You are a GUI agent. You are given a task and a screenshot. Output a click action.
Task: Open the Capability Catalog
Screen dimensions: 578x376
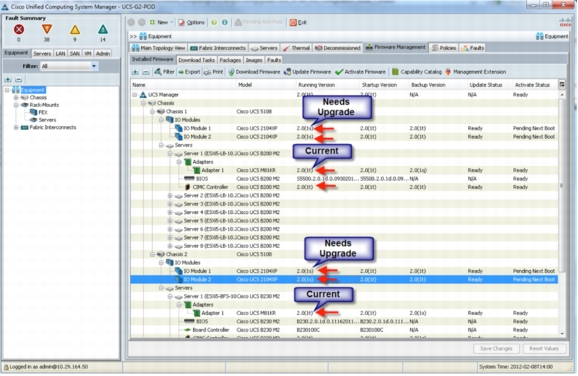[416, 72]
